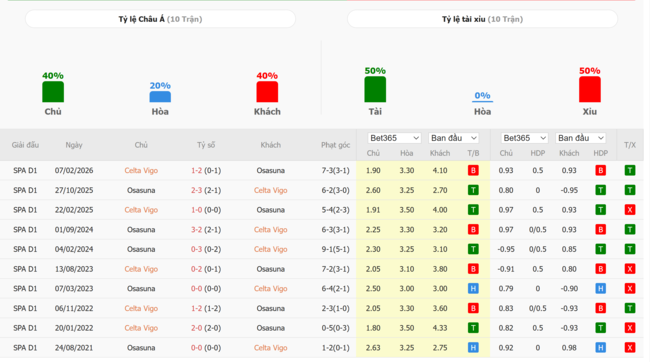Viewport: 650px width, 362px height.
Task: Click the red Khách 40% bar
Action: (267, 92)
